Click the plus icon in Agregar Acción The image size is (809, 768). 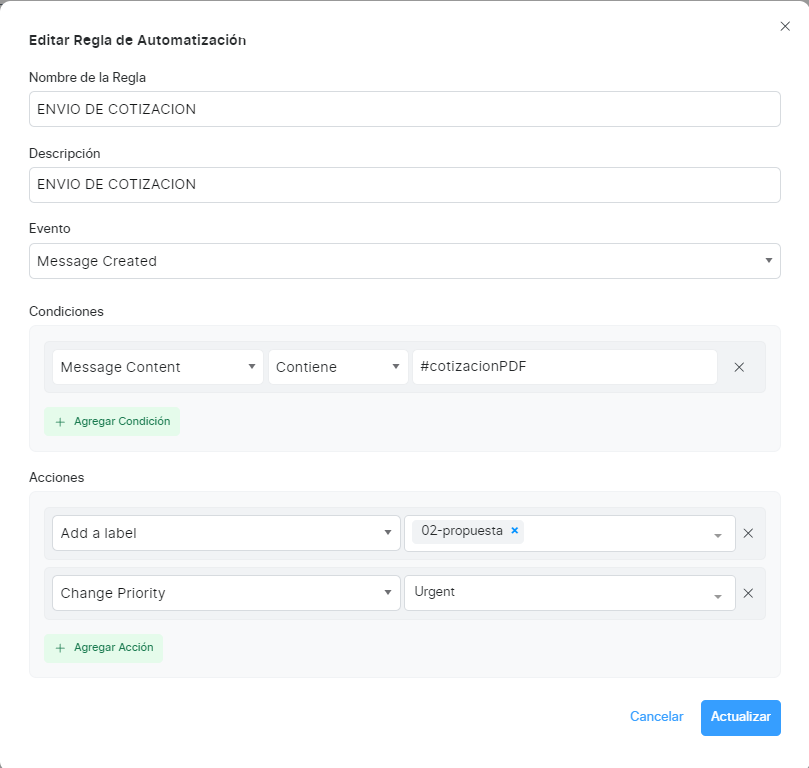coord(60,648)
